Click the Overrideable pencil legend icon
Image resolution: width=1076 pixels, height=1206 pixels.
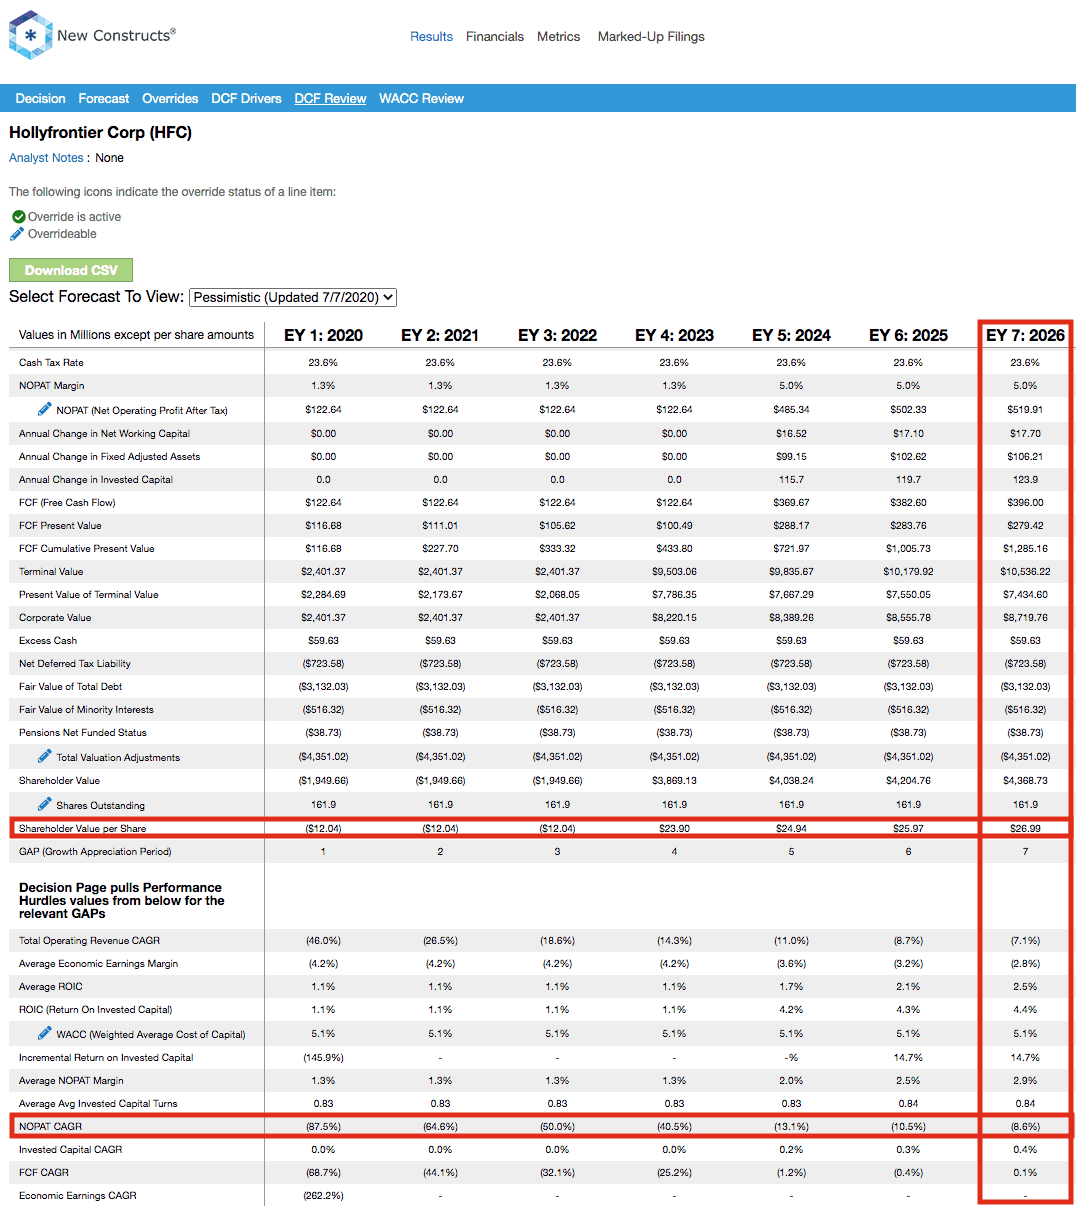pyautogui.click(x=17, y=234)
